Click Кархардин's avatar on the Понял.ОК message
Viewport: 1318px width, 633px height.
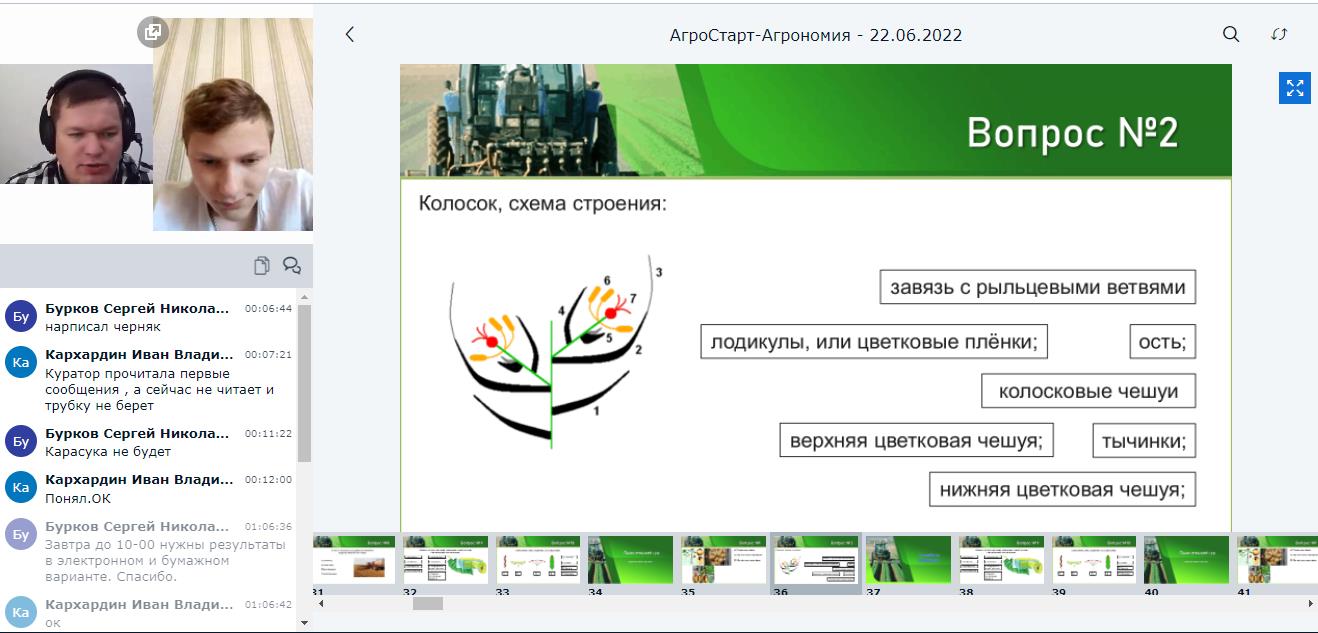pos(21,488)
